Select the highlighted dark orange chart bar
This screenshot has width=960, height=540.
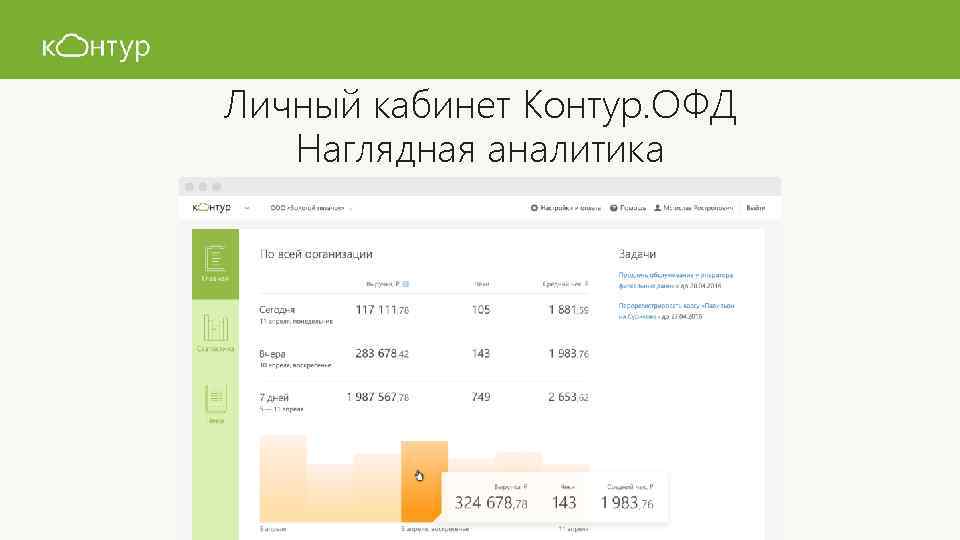(424, 481)
